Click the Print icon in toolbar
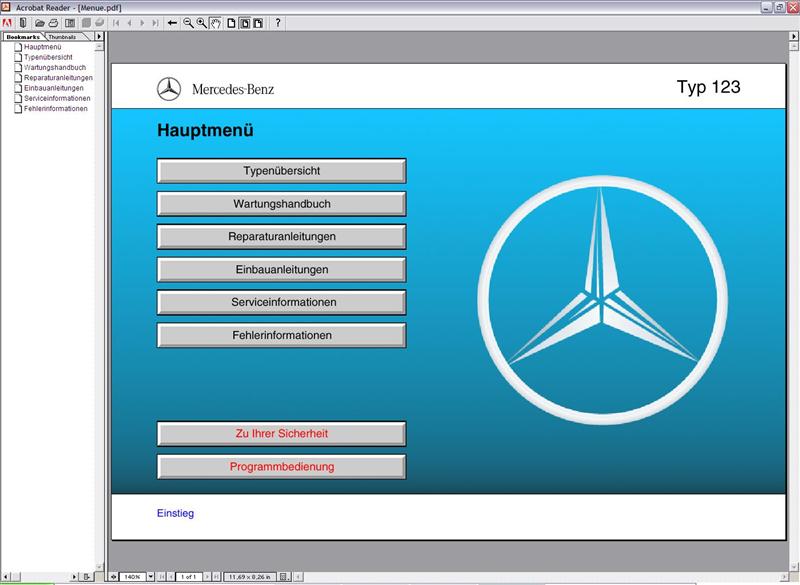Image resolution: width=800 pixels, height=585 pixels. 53,23
